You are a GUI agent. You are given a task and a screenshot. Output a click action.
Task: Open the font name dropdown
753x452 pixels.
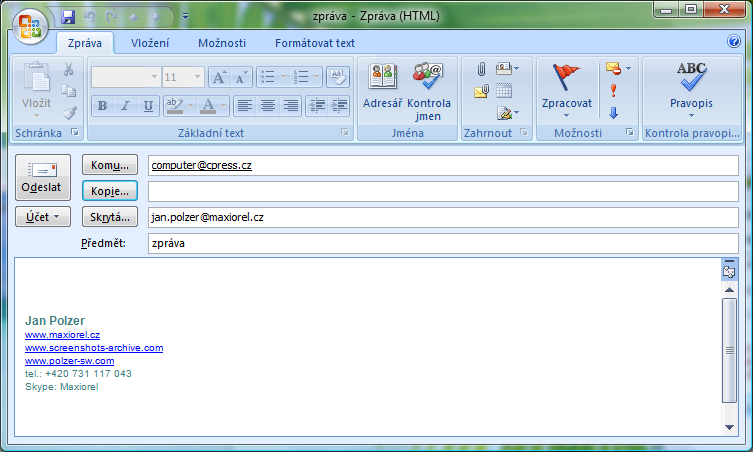tap(154, 77)
